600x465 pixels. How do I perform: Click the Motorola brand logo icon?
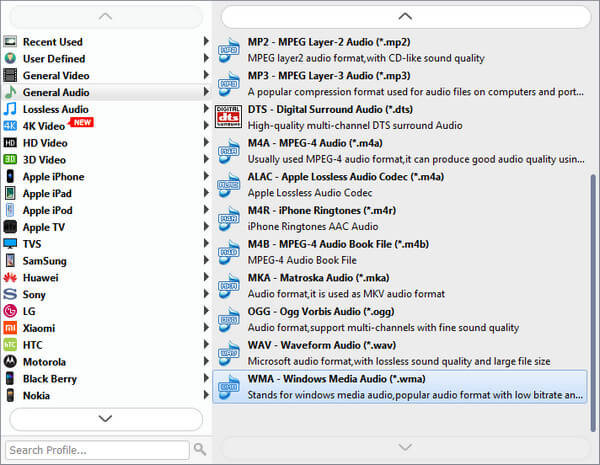tap(10, 361)
